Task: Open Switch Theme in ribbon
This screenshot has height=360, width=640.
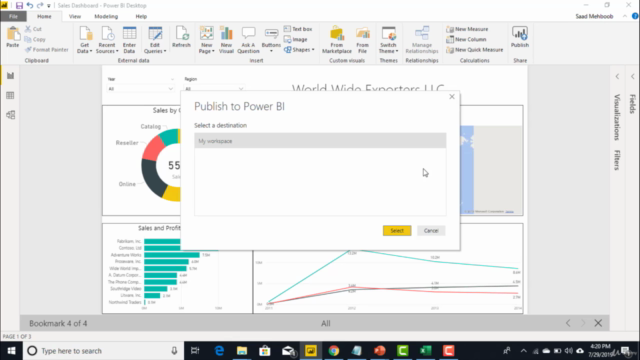Action: pyautogui.click(x=388, y=40)
